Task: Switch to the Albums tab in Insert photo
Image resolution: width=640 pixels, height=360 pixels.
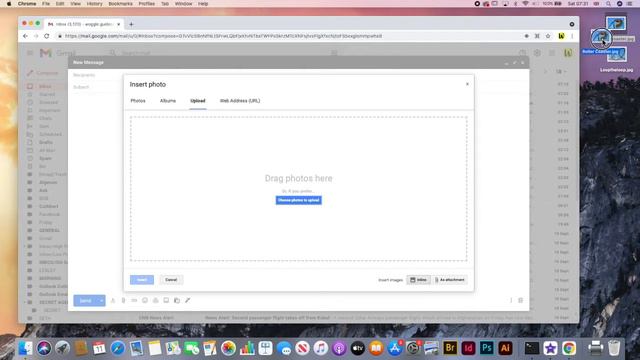Action: tap(168, 101)
